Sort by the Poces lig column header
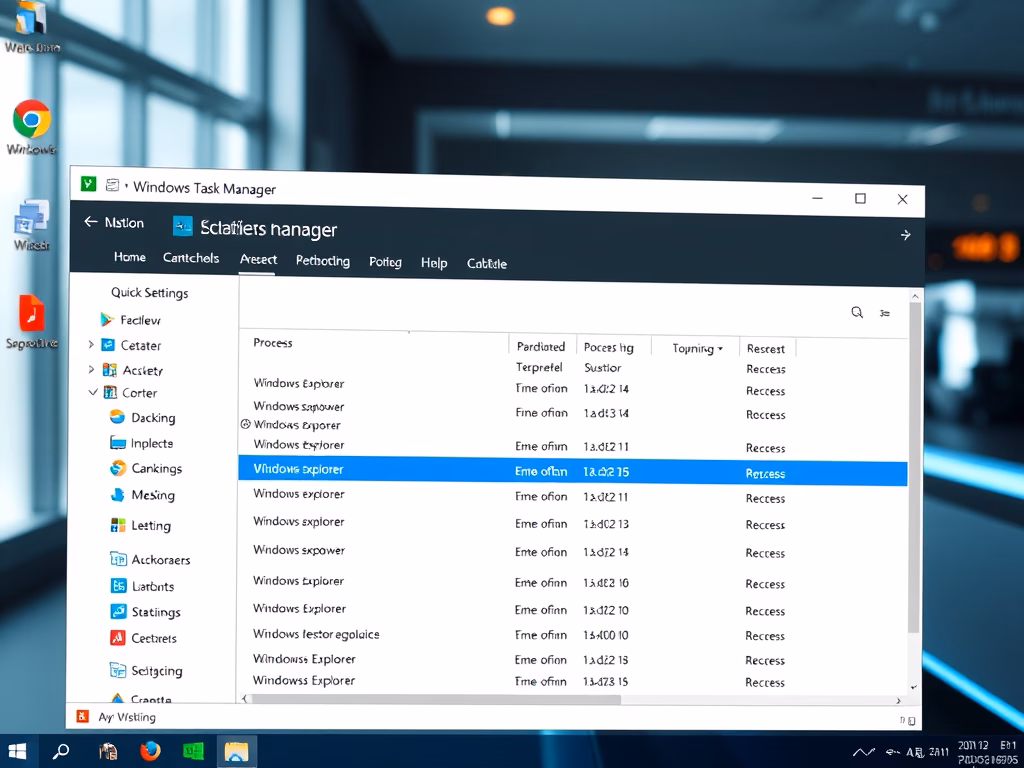 [609, 347]
